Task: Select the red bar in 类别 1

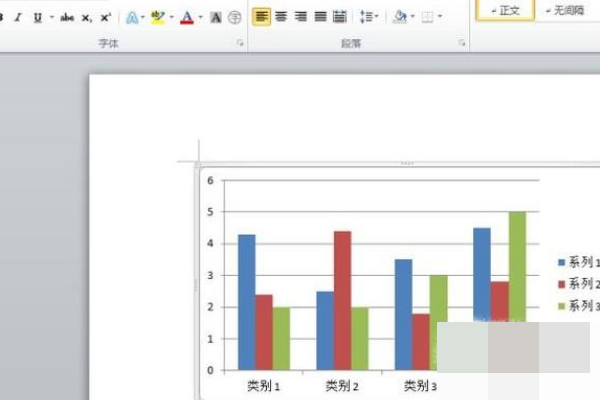Action: tap(264, 332)
